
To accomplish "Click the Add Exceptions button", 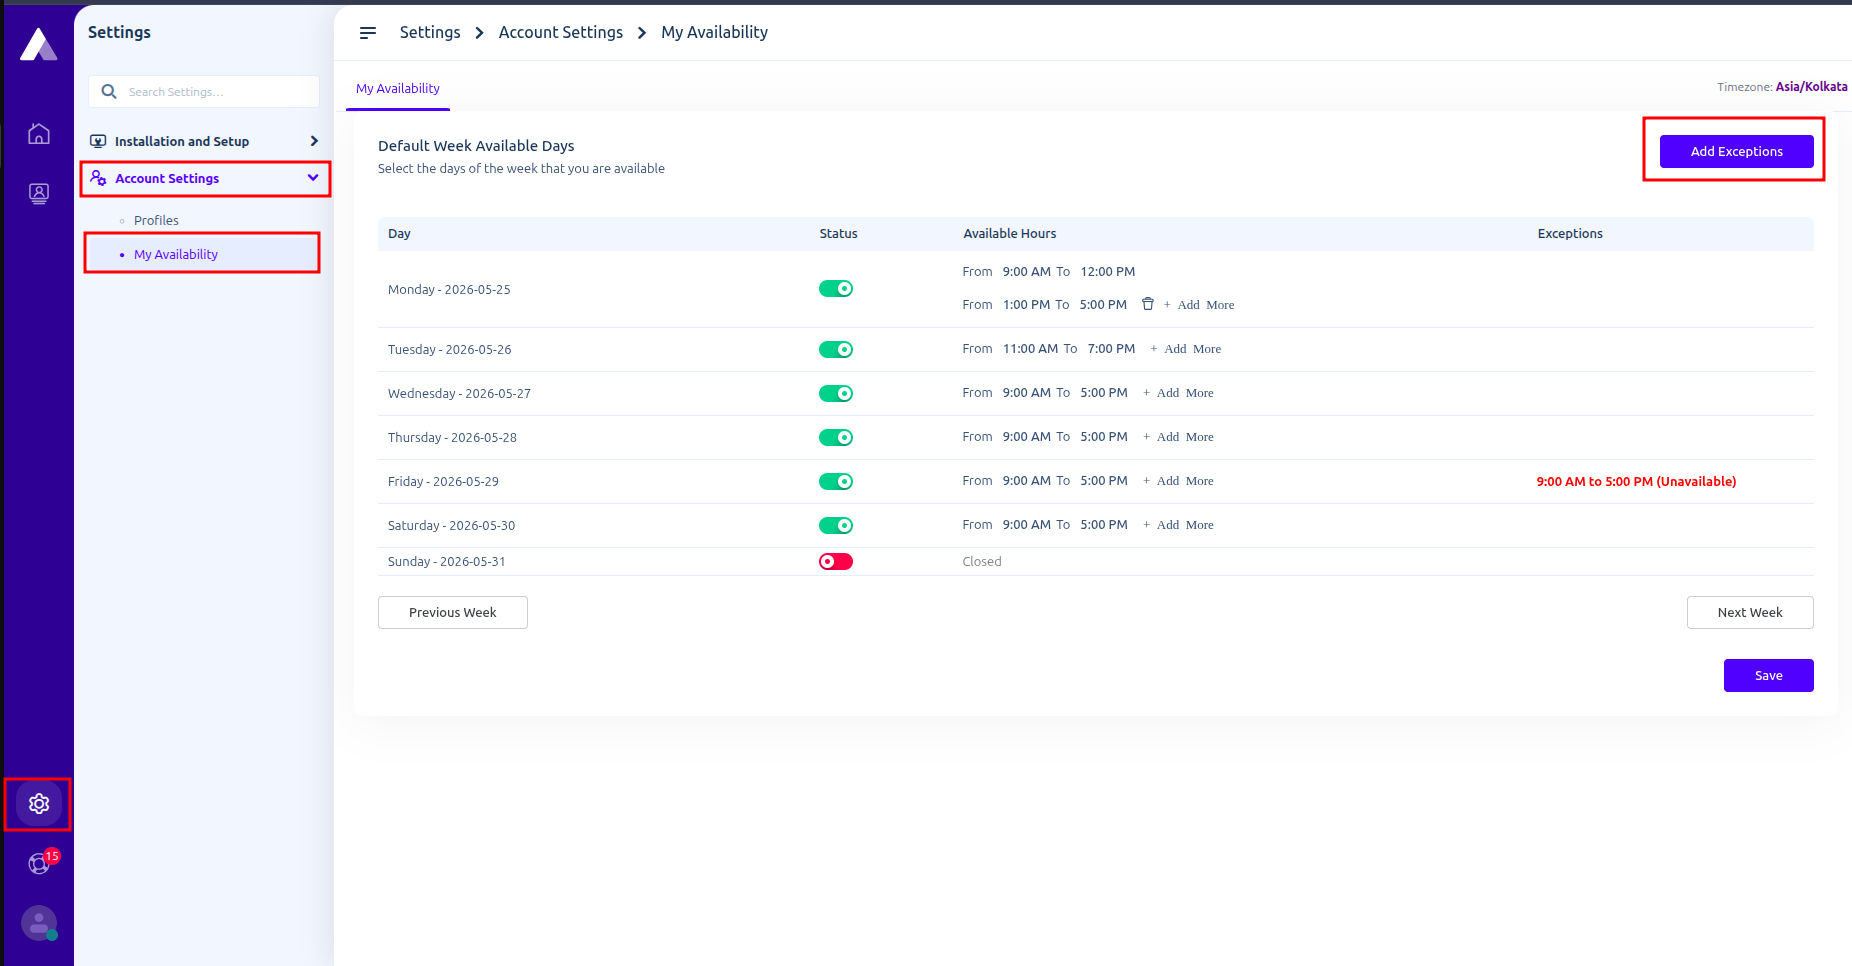I will (1737, 152).
